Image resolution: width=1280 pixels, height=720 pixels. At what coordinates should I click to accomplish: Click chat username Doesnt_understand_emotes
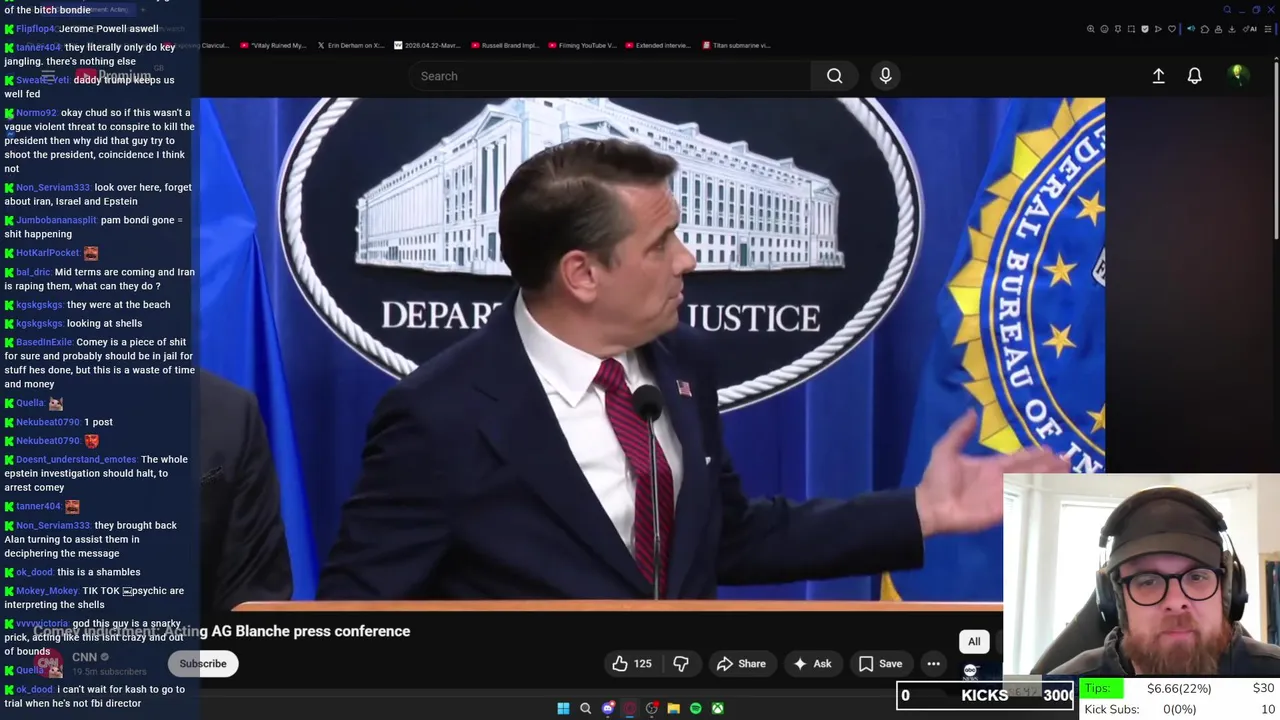click(76, 460)
